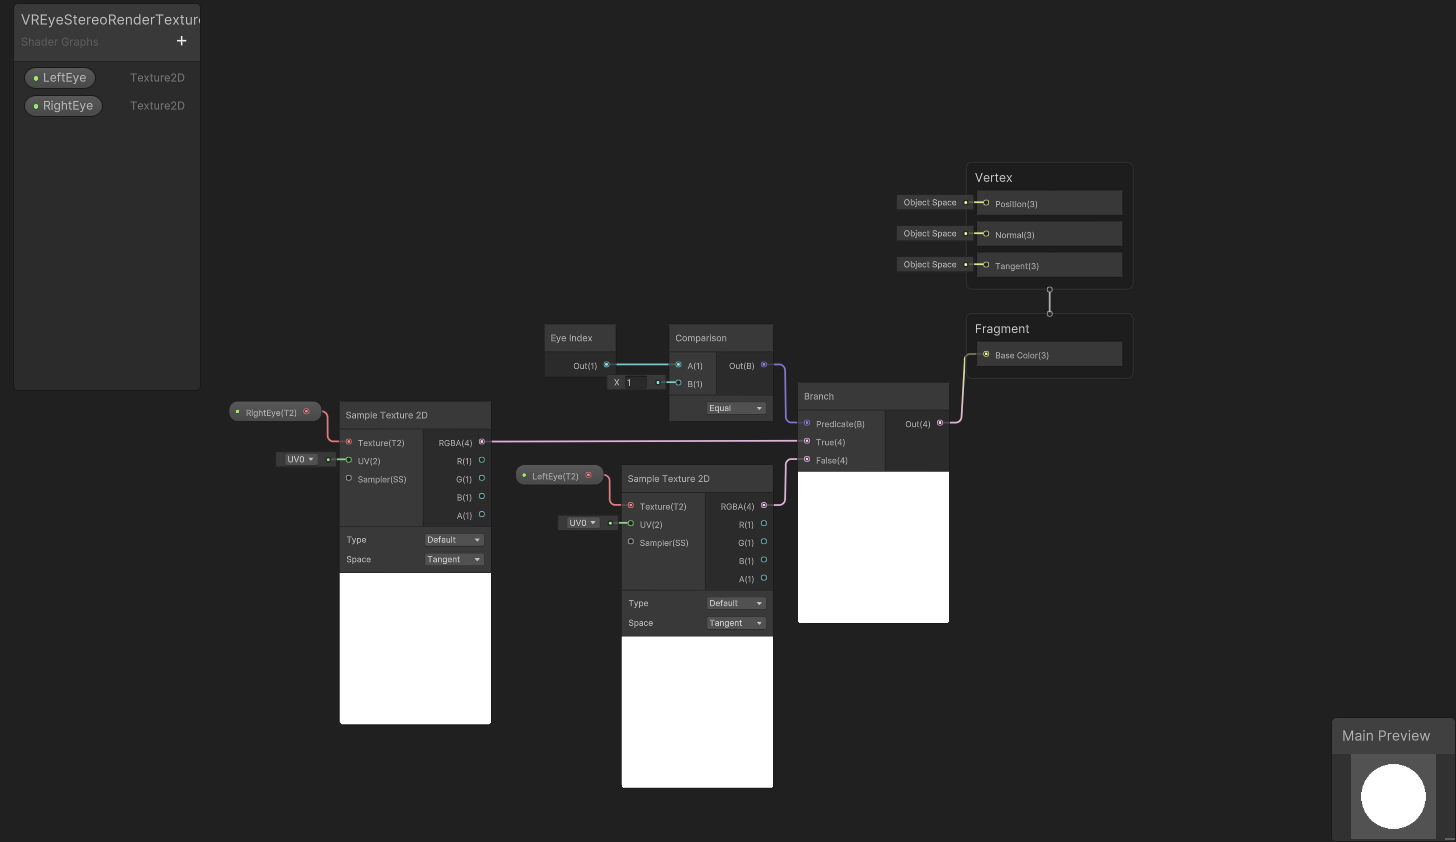Select the LeftEye property in the Blackboard
1456x842 pixels.
click(60, 78)
